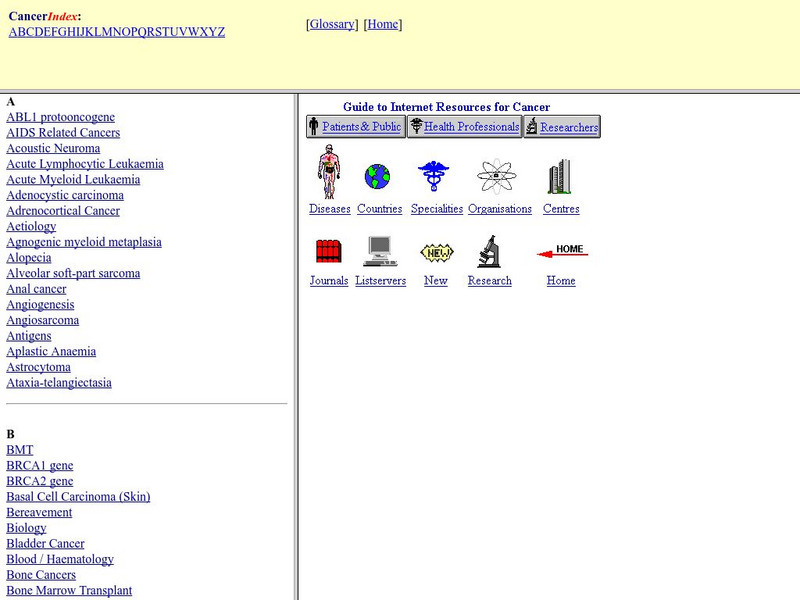Screen dimensions: 800x600
Task: Open the Listservers text link
Action: (381, 281)
